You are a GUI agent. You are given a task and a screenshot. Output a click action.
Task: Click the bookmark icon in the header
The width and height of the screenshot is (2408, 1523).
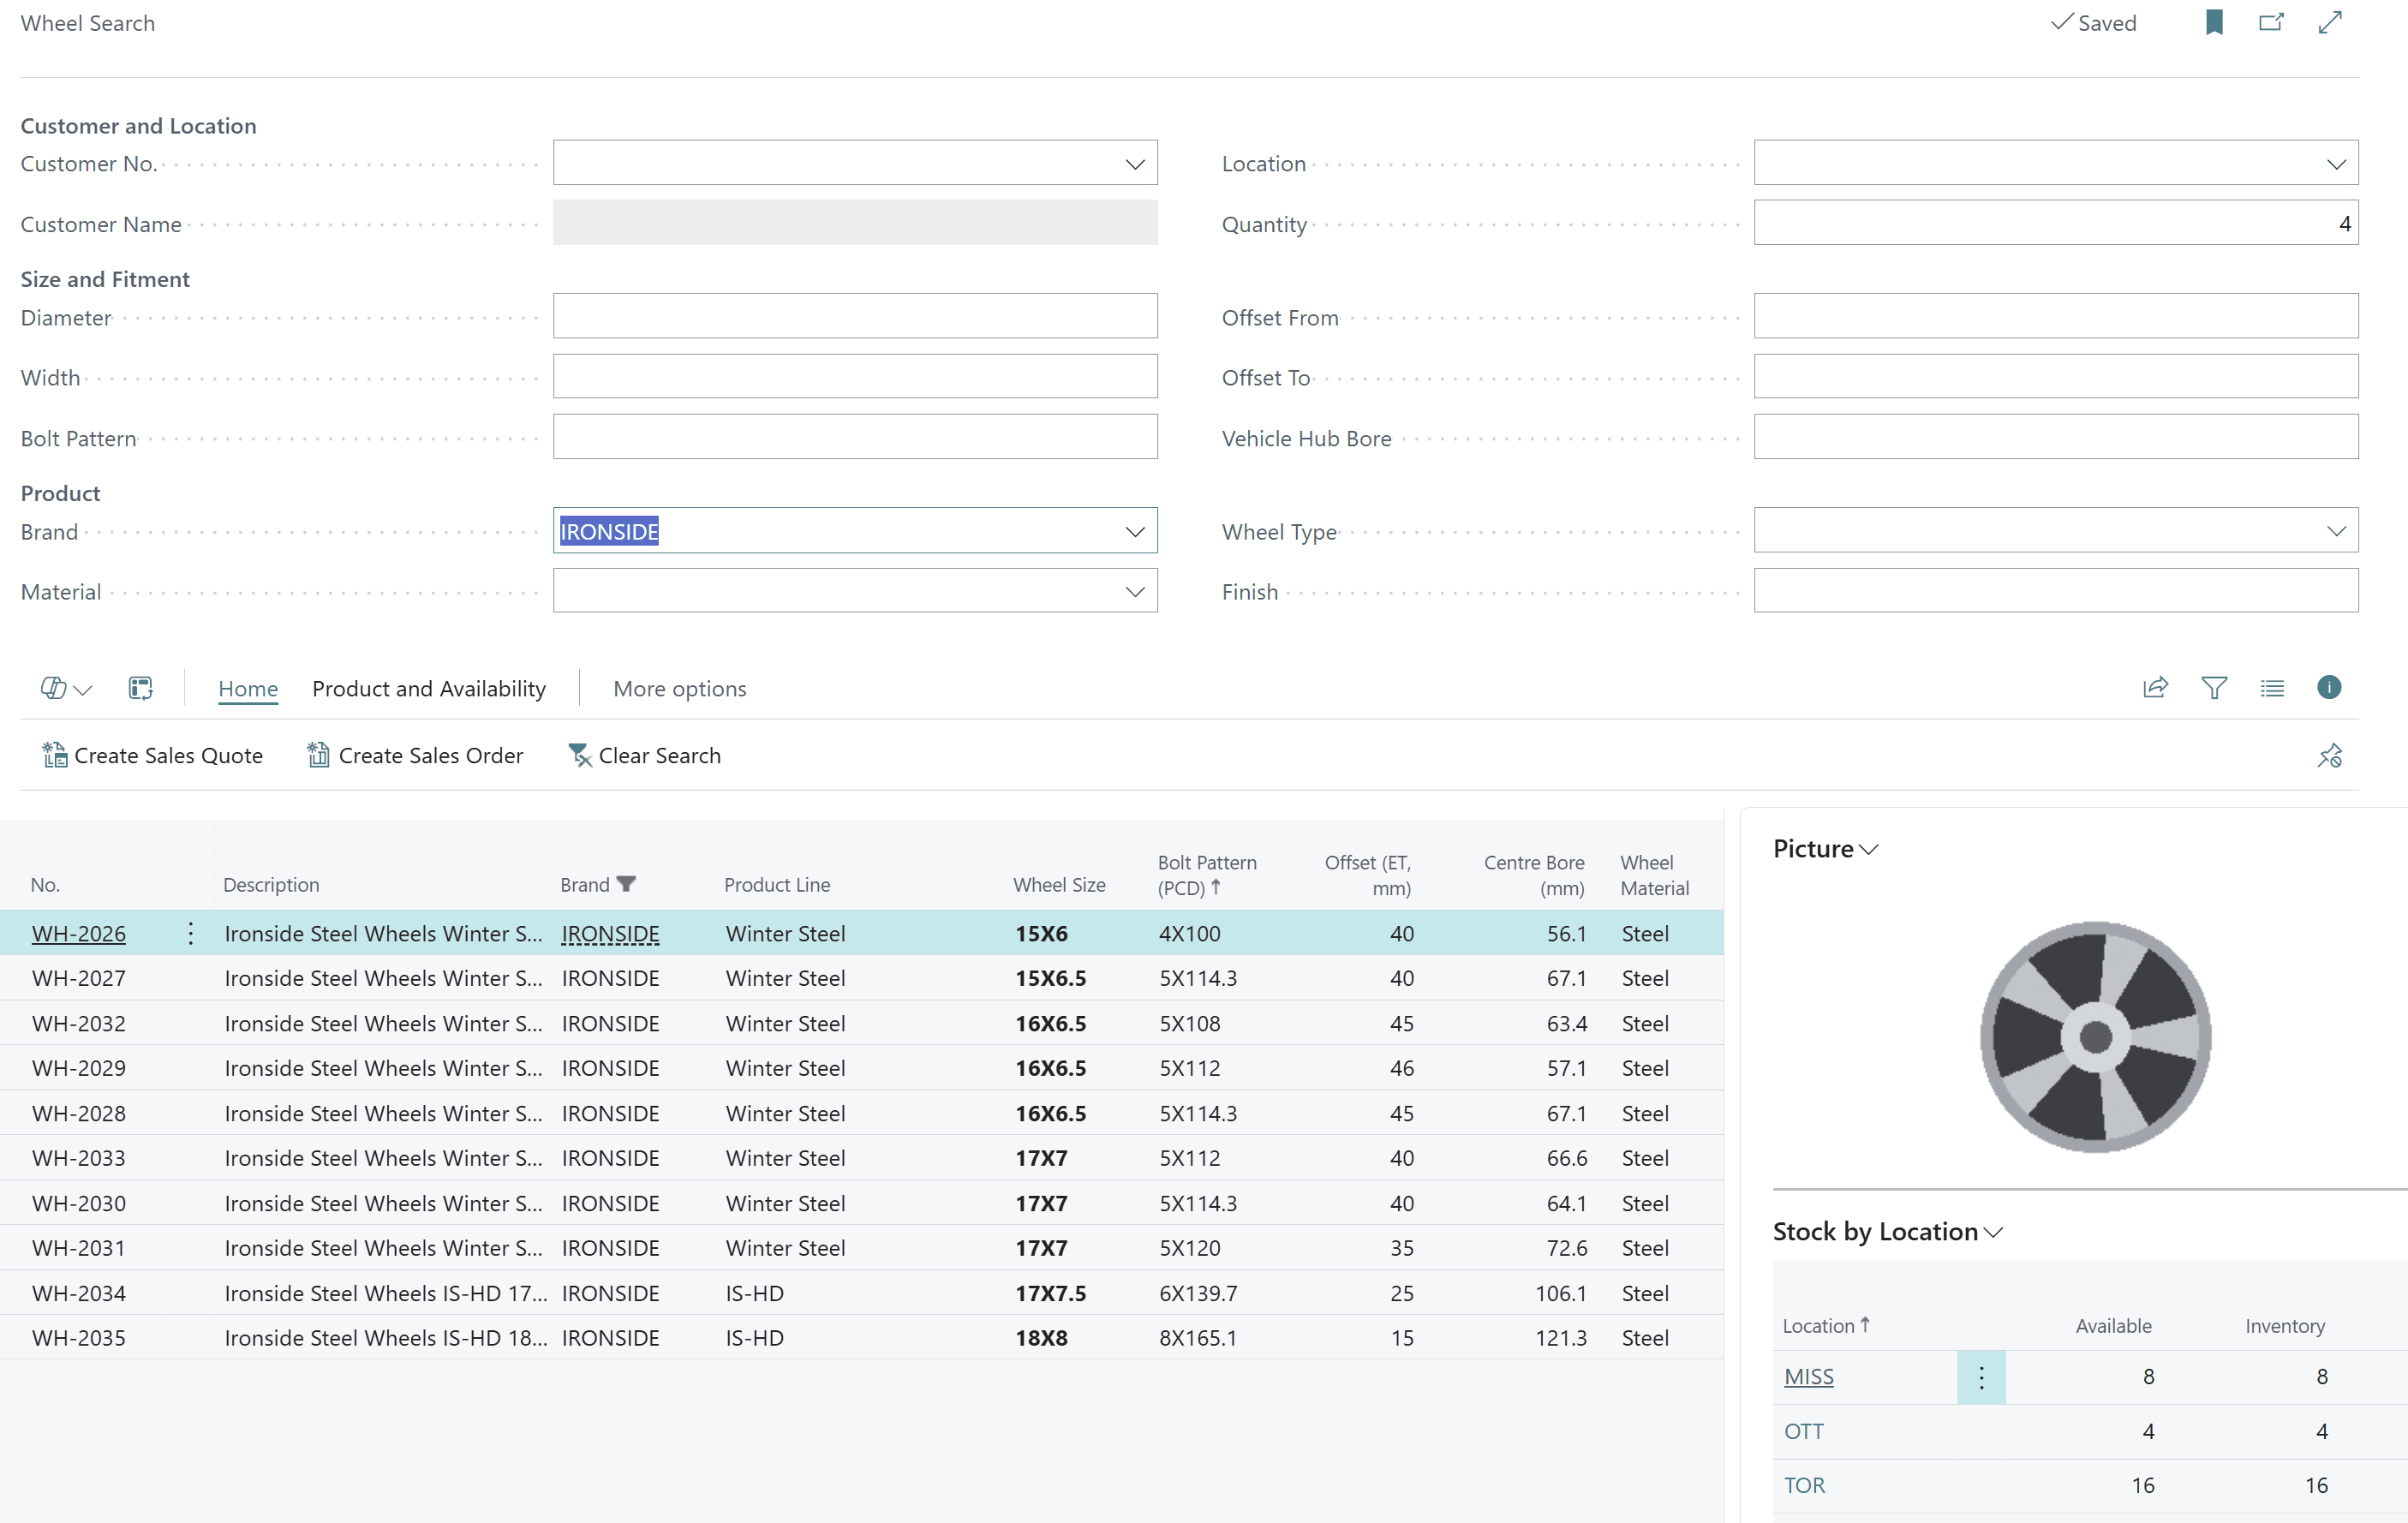pyautogui.click(x=2214, y=22)
